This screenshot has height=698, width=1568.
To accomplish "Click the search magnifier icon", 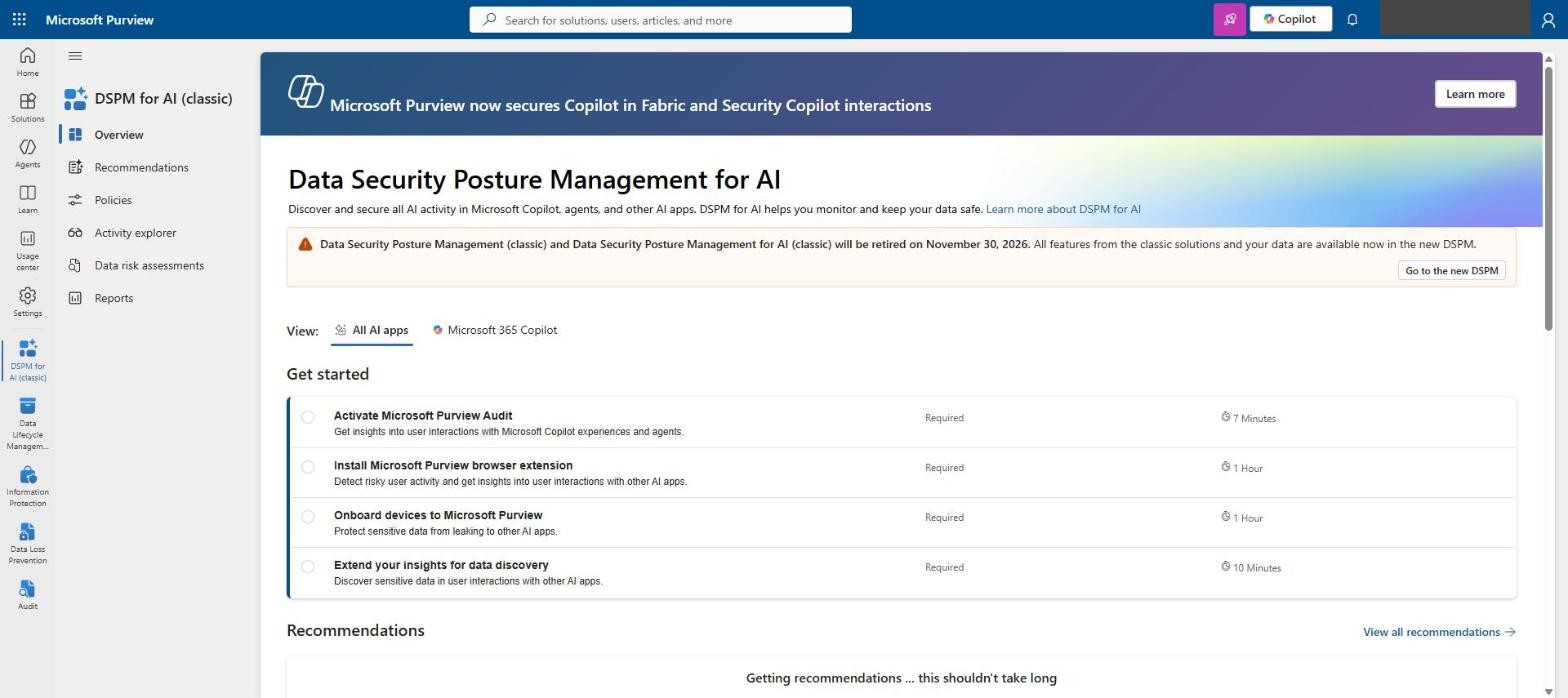I will coord(489,19).
